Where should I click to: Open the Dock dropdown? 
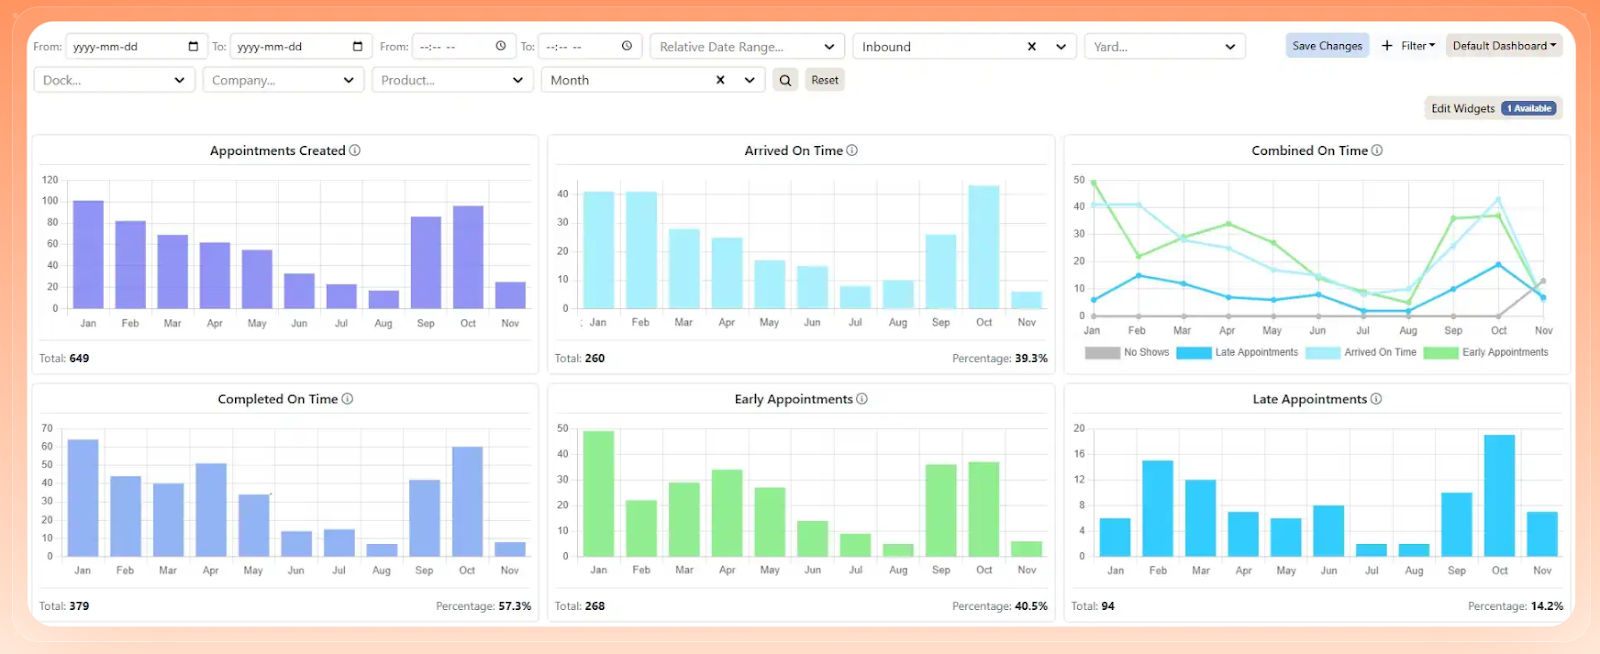[x=114, y=80]
